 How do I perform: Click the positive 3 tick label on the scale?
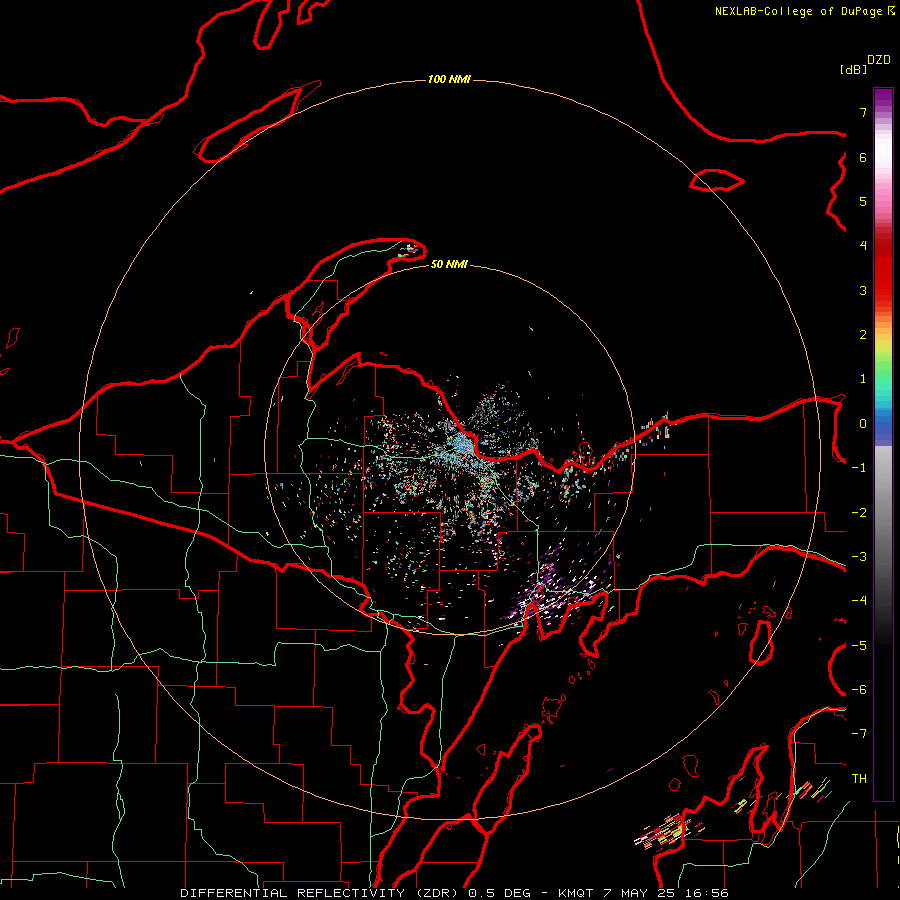pos(863,290)
